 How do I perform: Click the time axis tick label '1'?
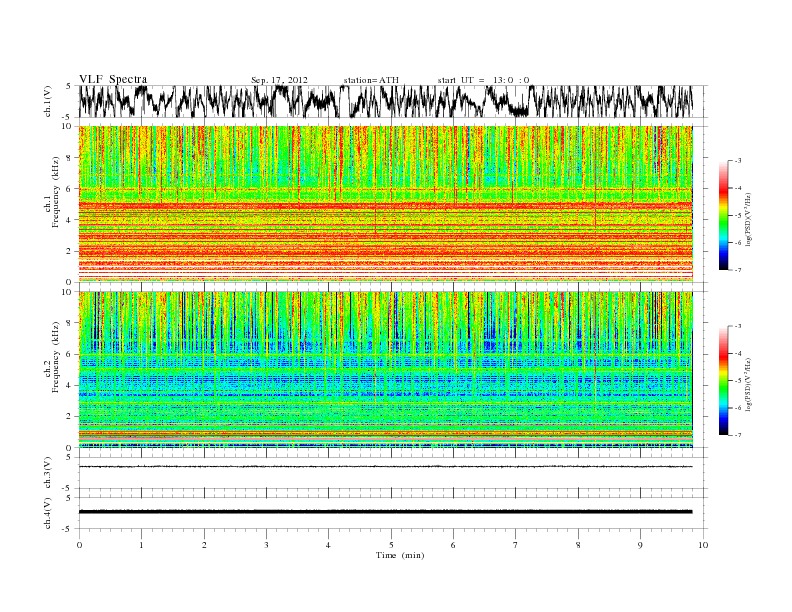click(141, 545)
